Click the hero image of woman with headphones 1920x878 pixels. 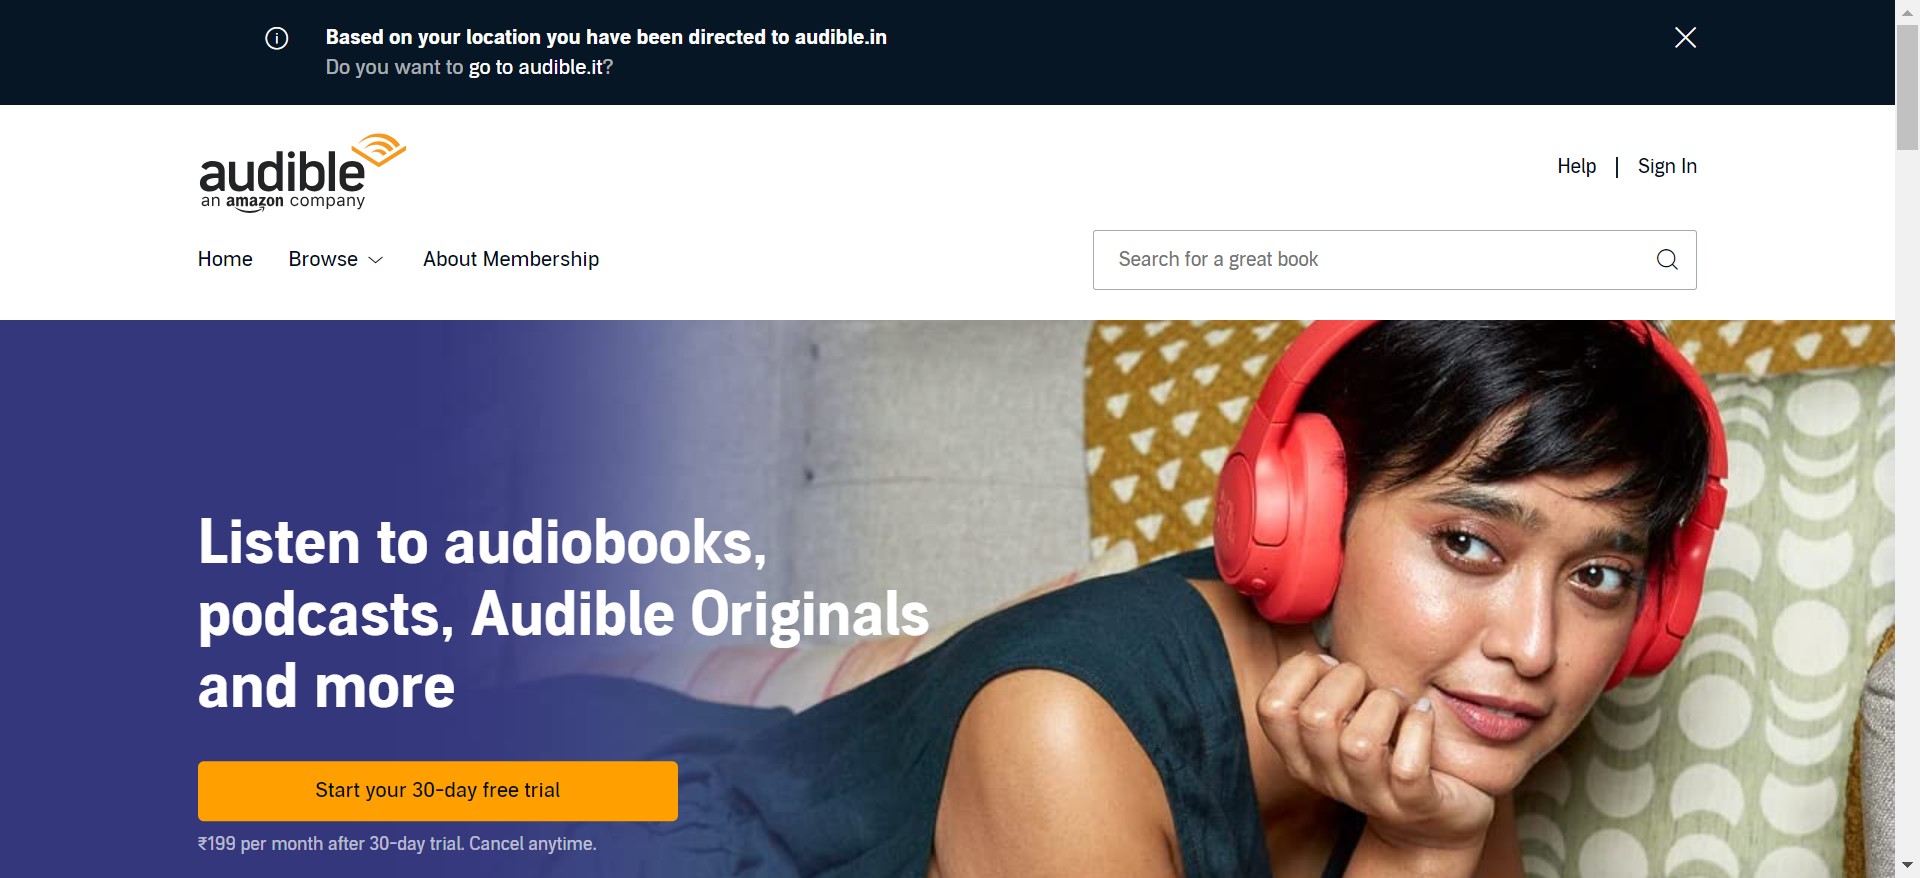(1400, 600)
